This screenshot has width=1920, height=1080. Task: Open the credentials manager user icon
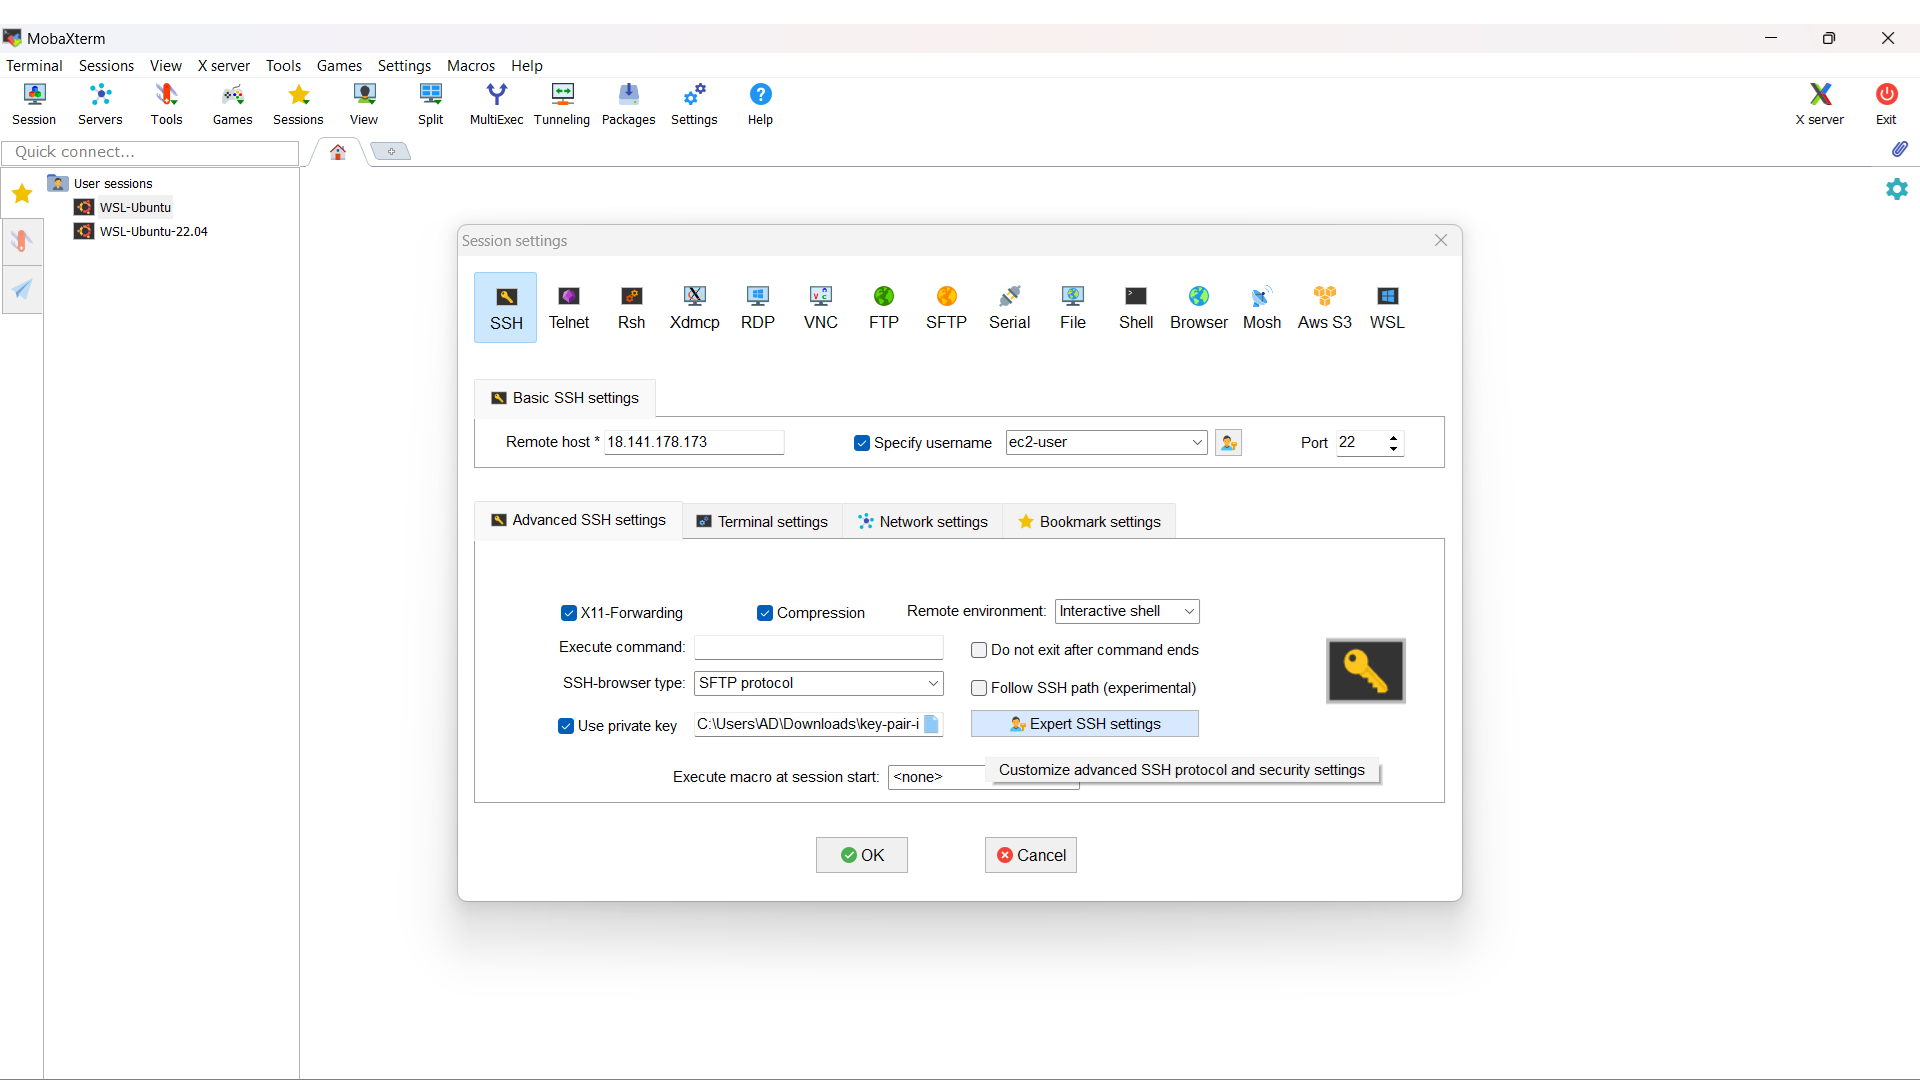(1228, 442)
